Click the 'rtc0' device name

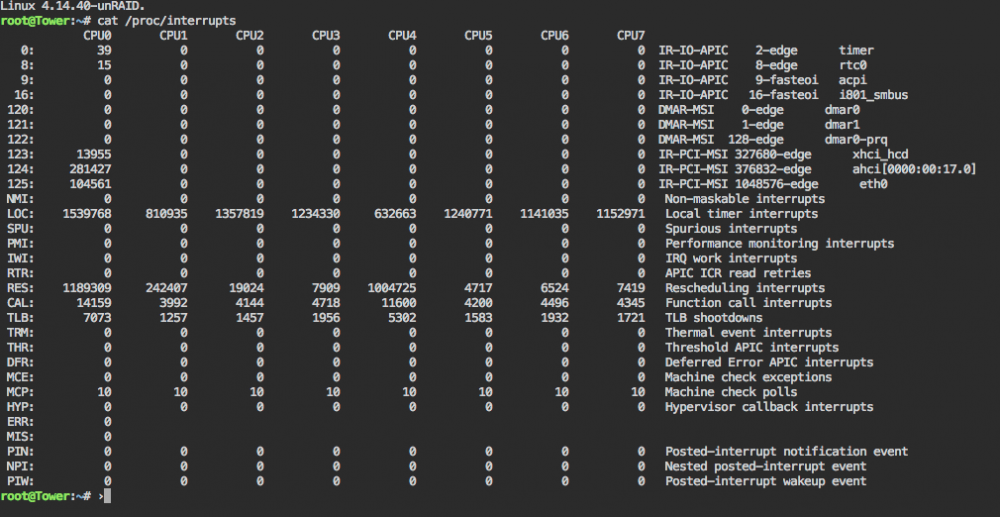(853, 65)
